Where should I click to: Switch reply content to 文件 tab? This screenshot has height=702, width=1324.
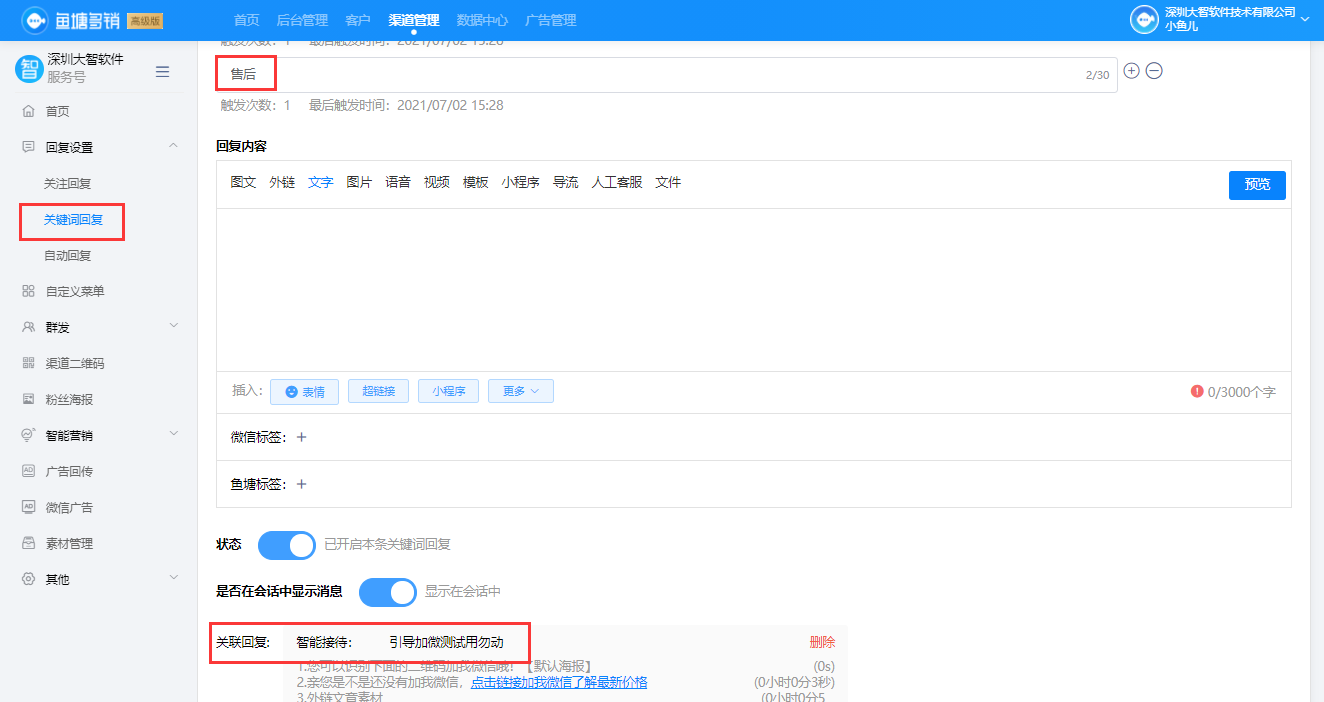click(668, 182)
